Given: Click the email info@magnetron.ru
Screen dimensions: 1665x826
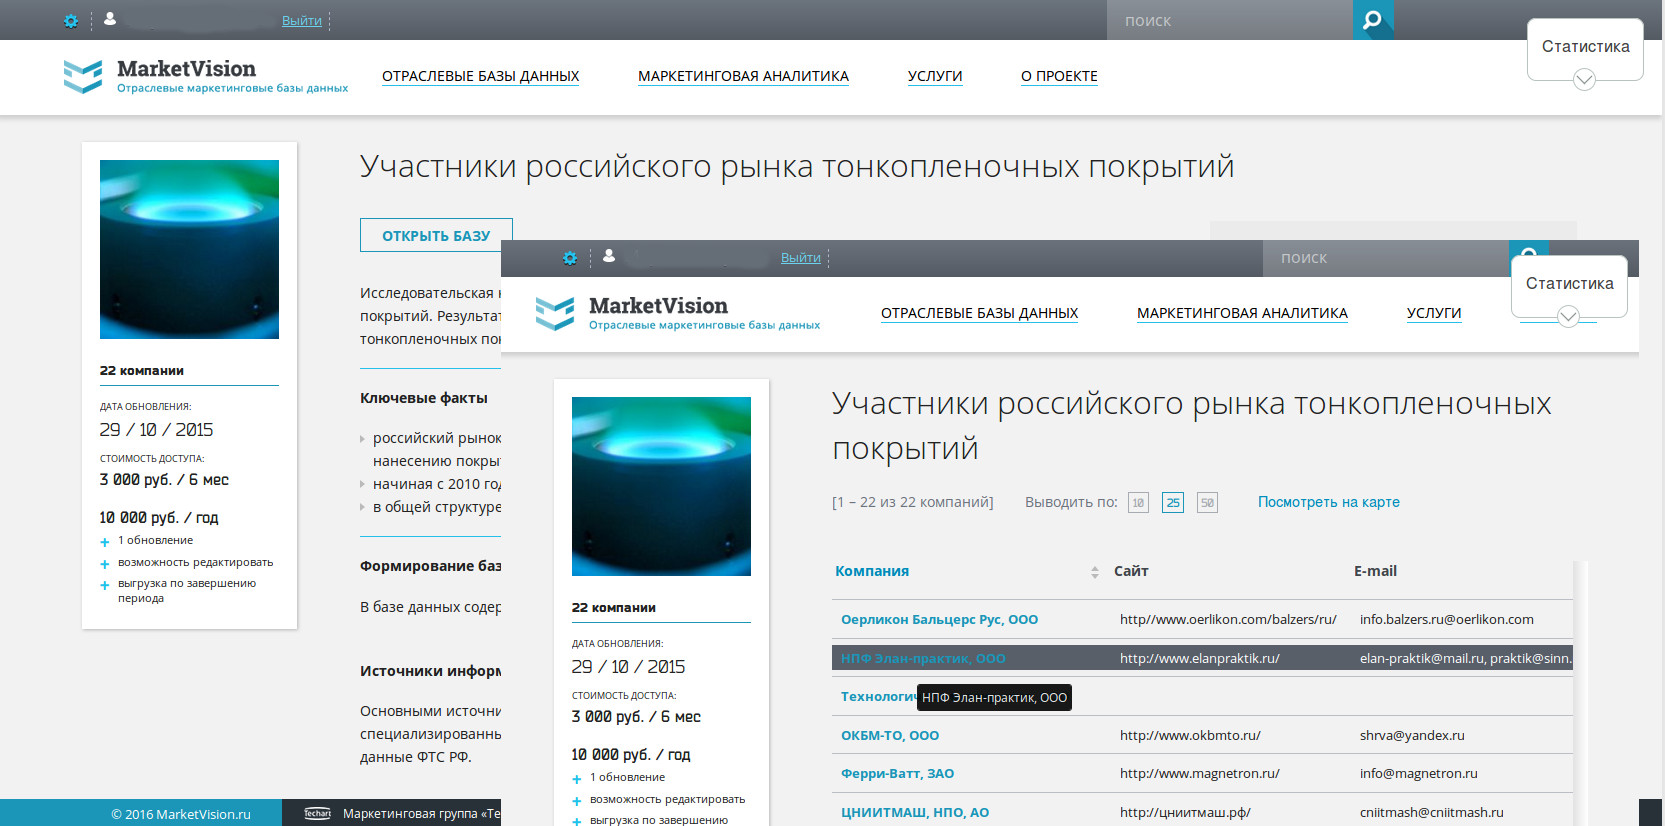Looking at the screenshot, I should pos(1419,773).
